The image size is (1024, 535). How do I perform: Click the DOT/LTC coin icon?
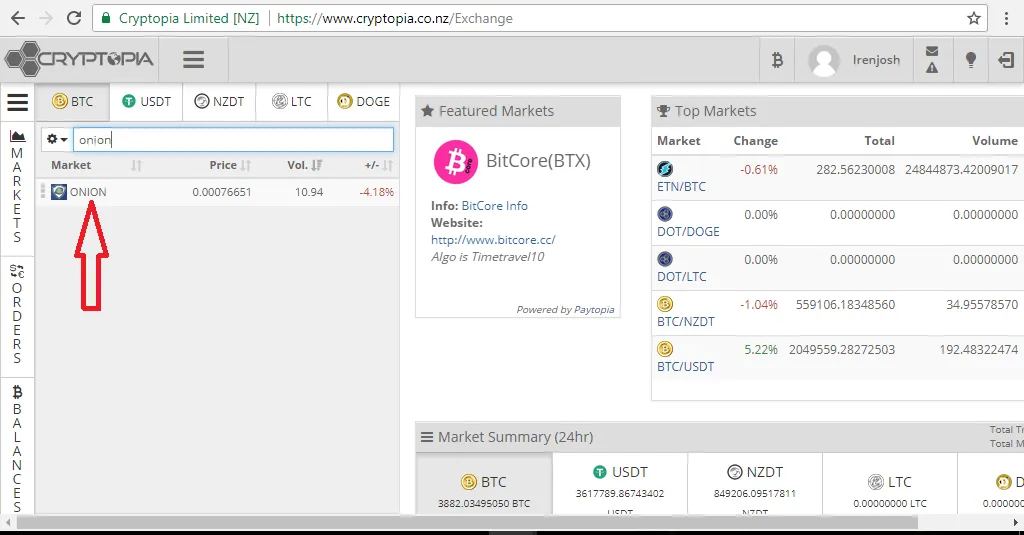665,259
